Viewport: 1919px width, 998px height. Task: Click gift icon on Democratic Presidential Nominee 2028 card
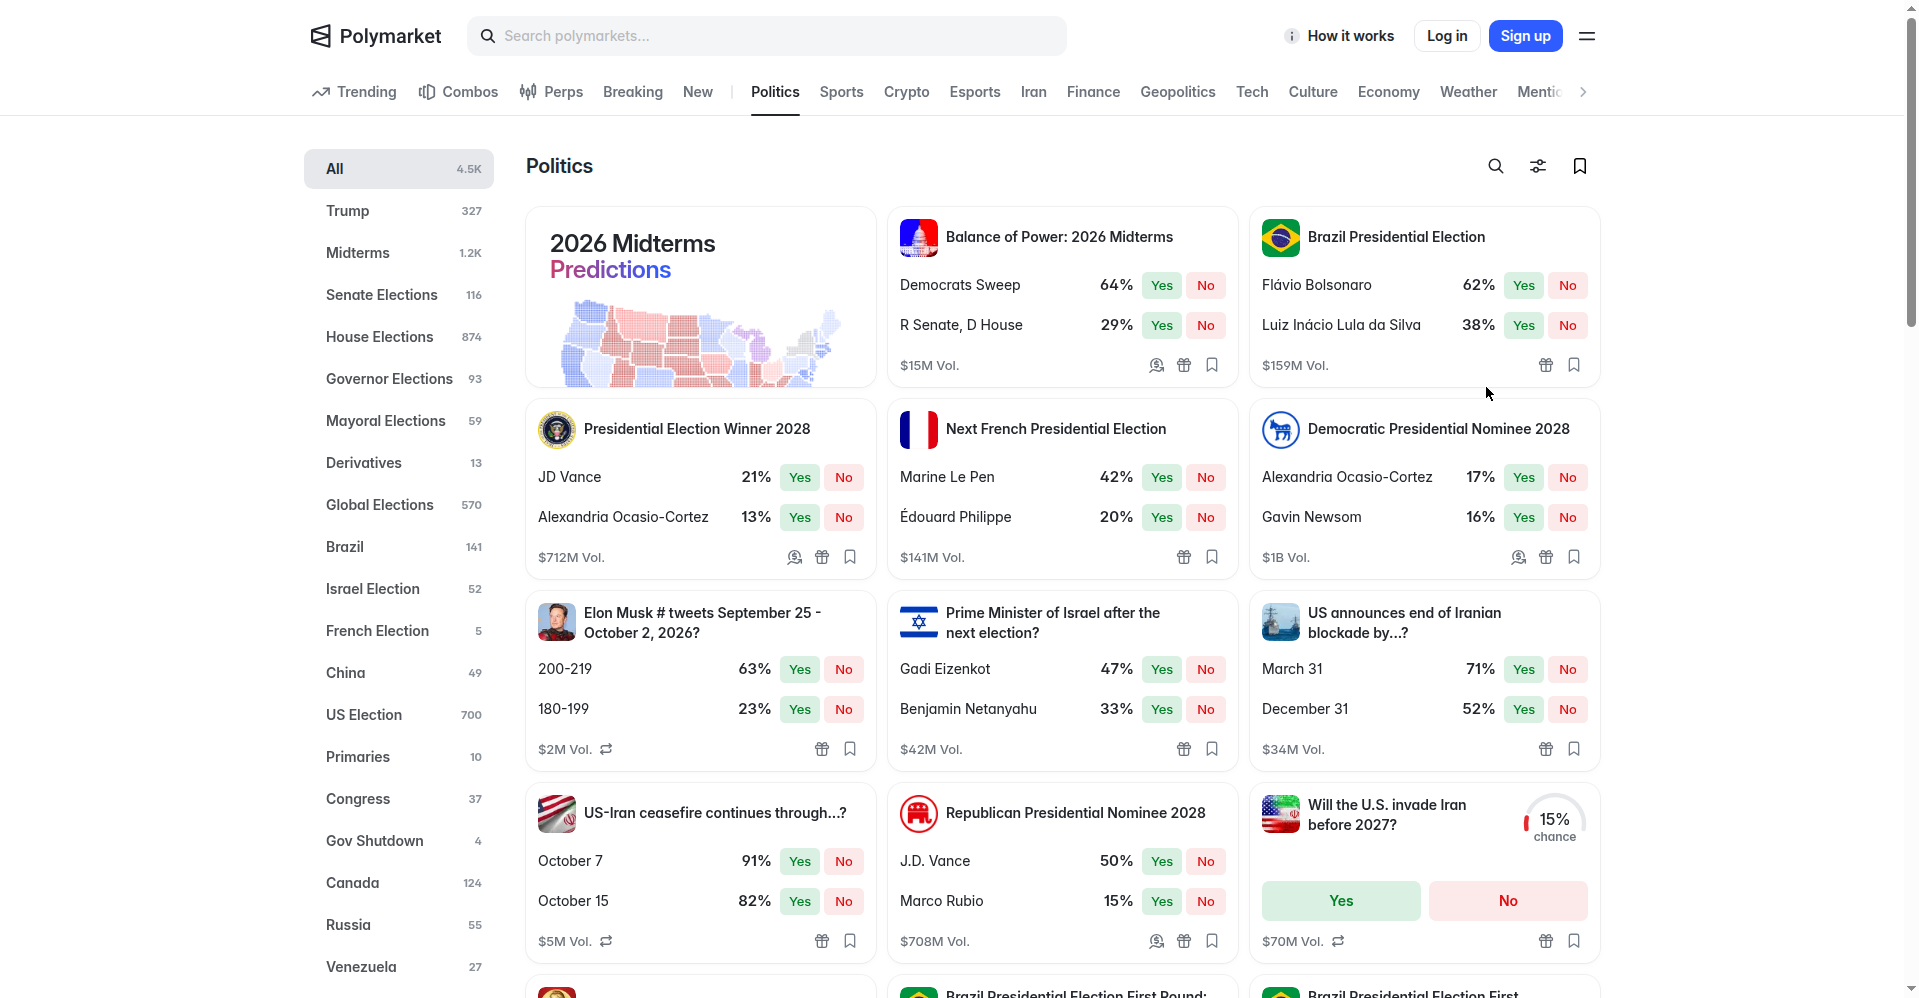pos(1546,557)
